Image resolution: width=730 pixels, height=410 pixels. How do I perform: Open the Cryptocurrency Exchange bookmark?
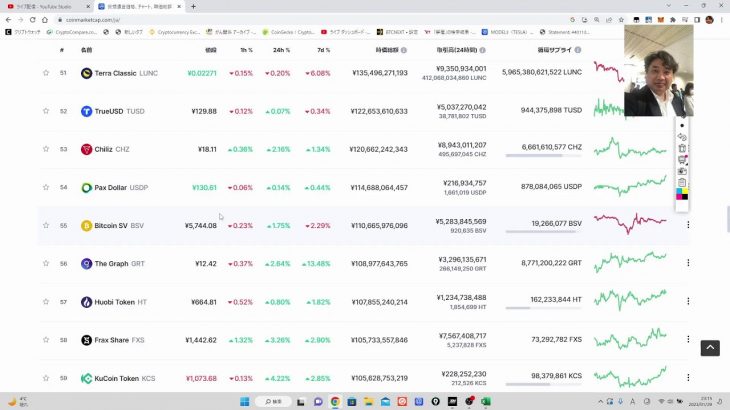click(x=175, y=32)
